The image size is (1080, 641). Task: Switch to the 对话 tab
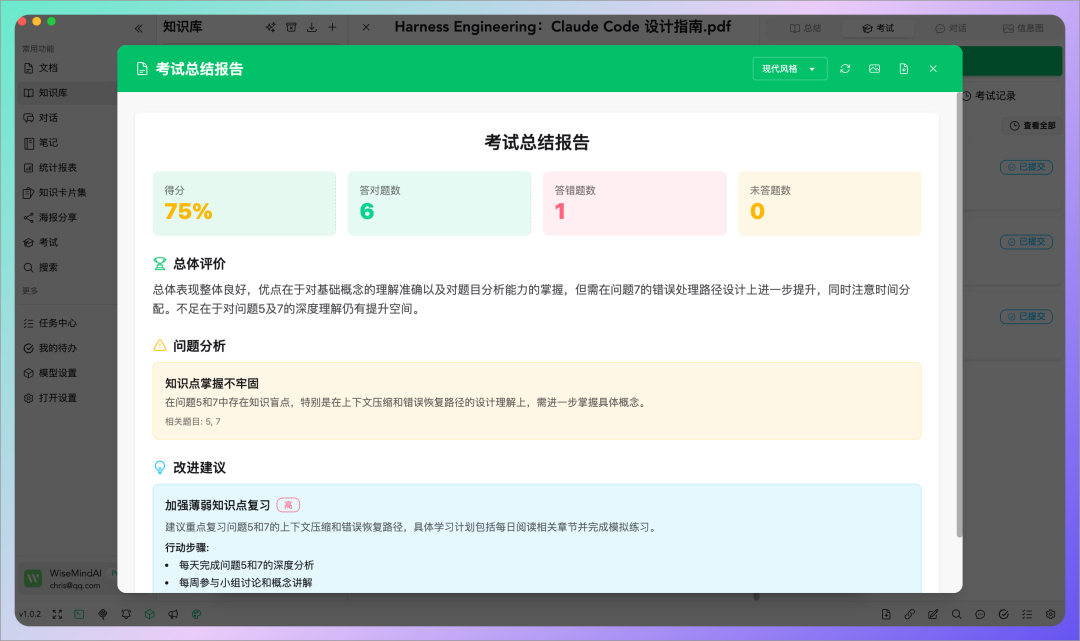click(951, 28)
